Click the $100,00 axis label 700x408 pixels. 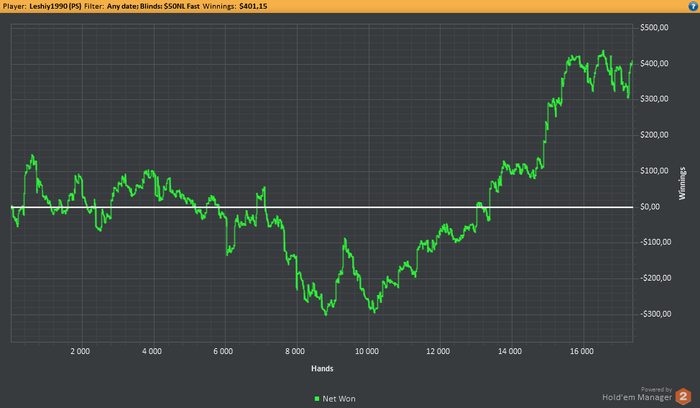pos(654,171)
